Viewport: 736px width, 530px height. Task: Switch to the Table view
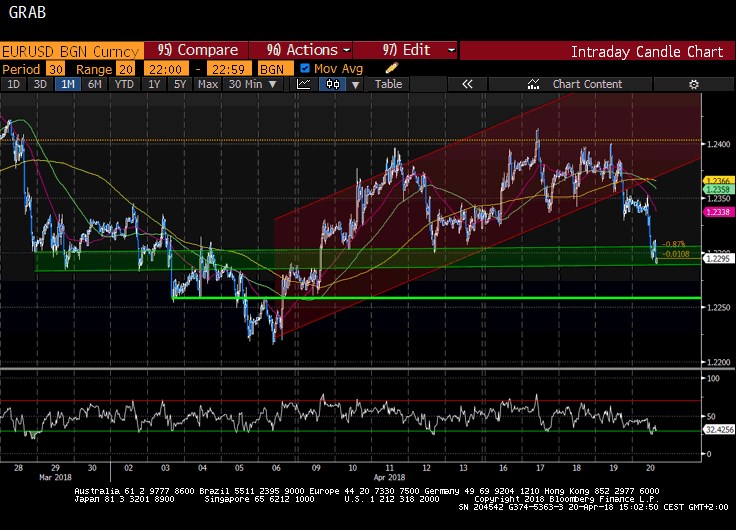click(388, 85)
